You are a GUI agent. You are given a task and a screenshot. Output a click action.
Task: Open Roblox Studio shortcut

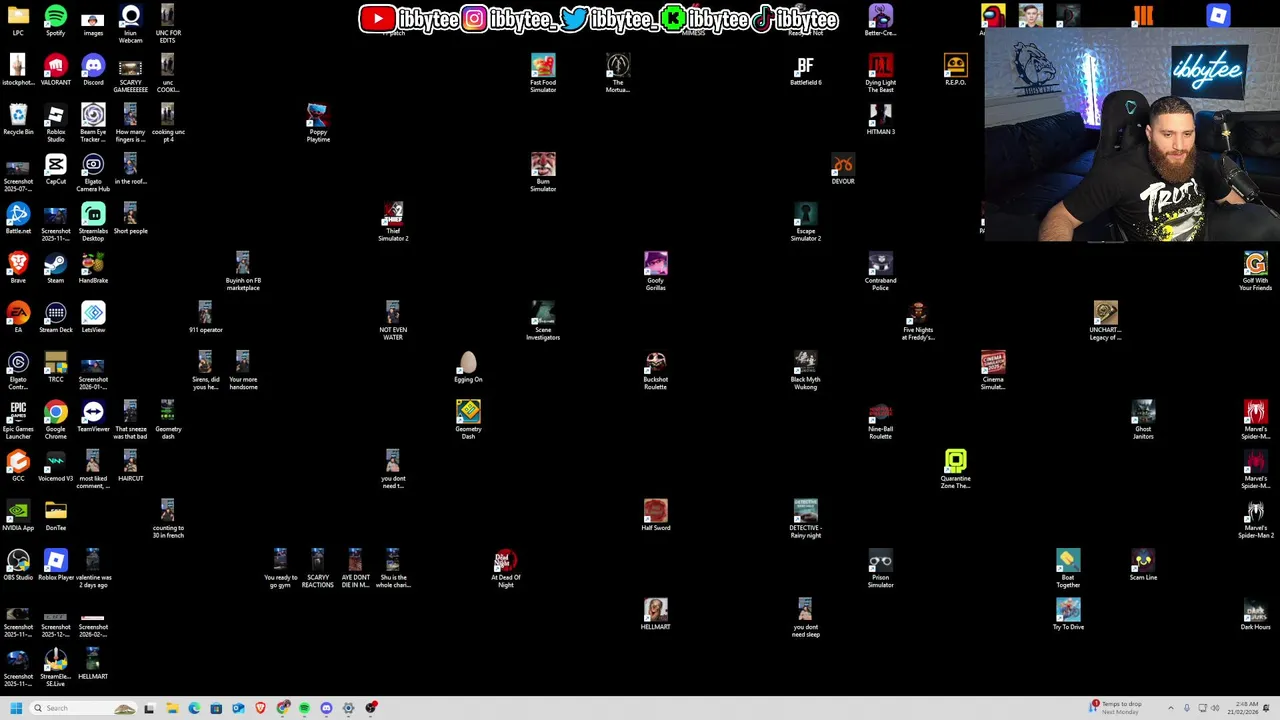[55, 122]
